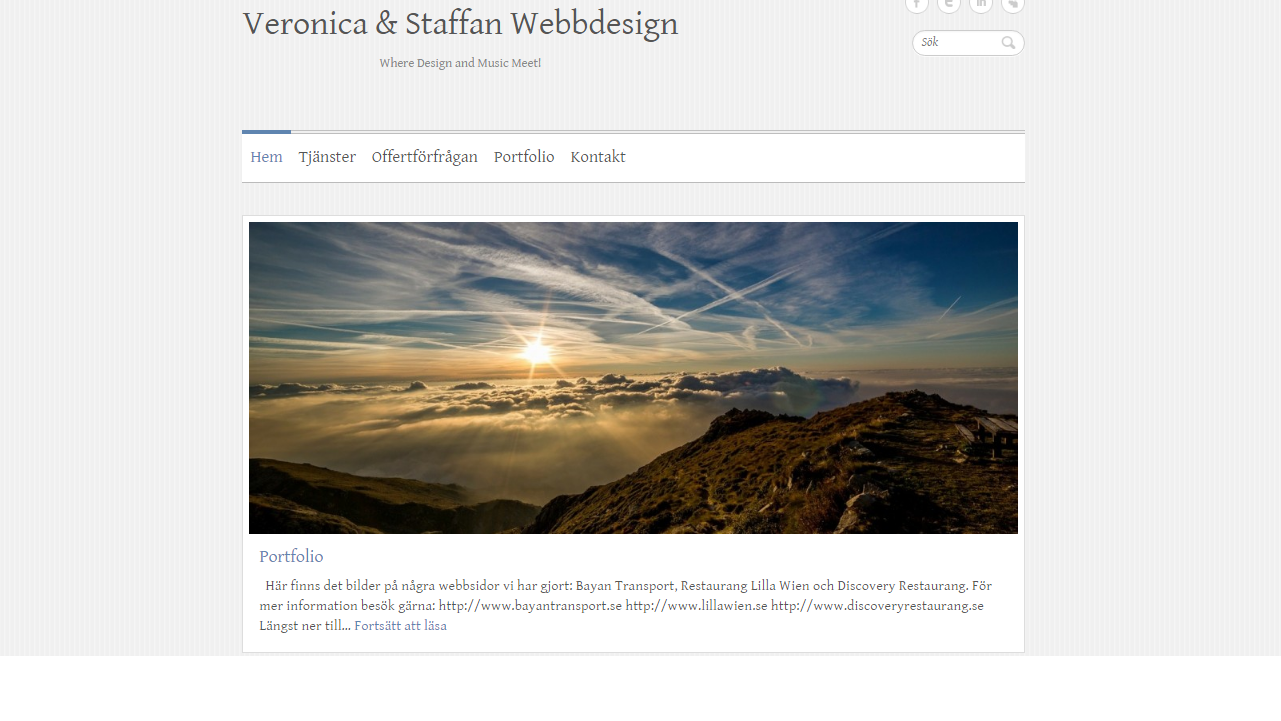Open the LinkedIn social icon
The image size is (1281, 721).
pyautogui.click(x=981, y=5)
